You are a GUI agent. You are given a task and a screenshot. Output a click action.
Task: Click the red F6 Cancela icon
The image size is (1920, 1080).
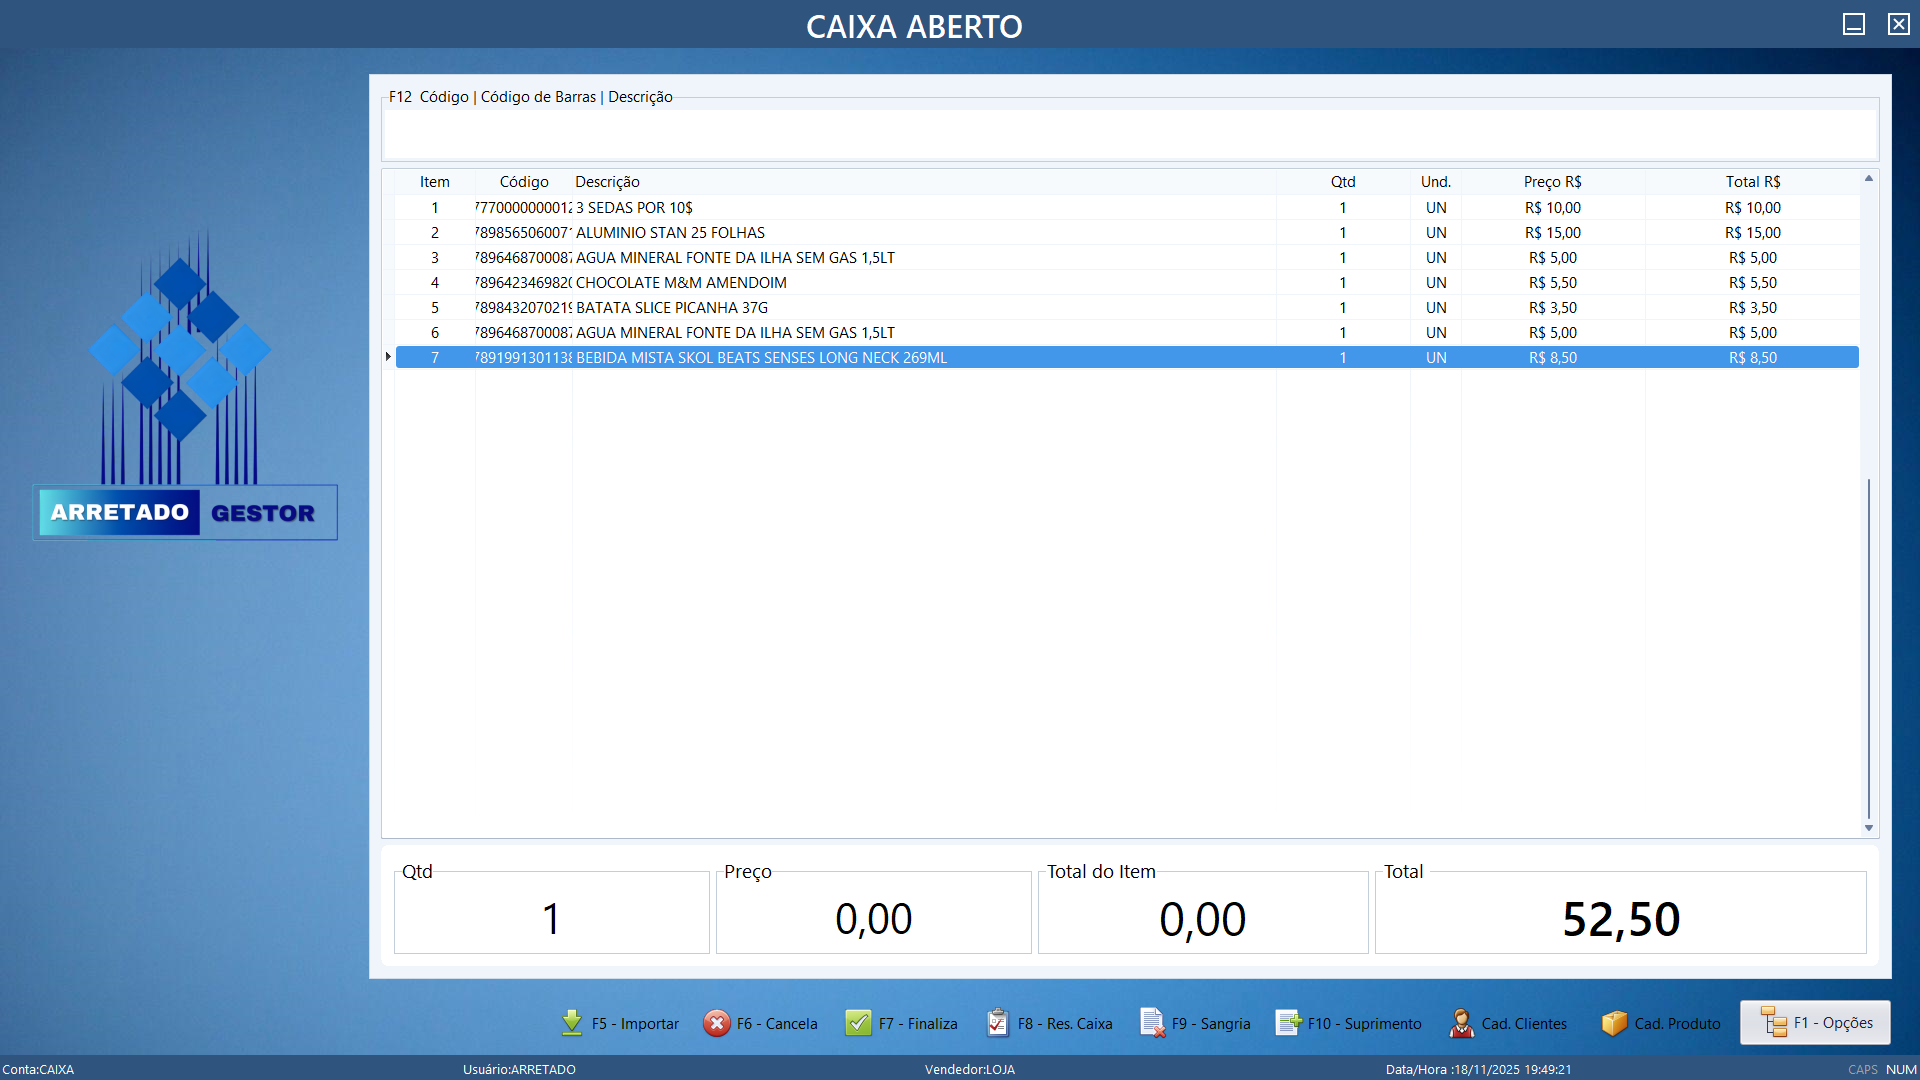pos(718,1023)
